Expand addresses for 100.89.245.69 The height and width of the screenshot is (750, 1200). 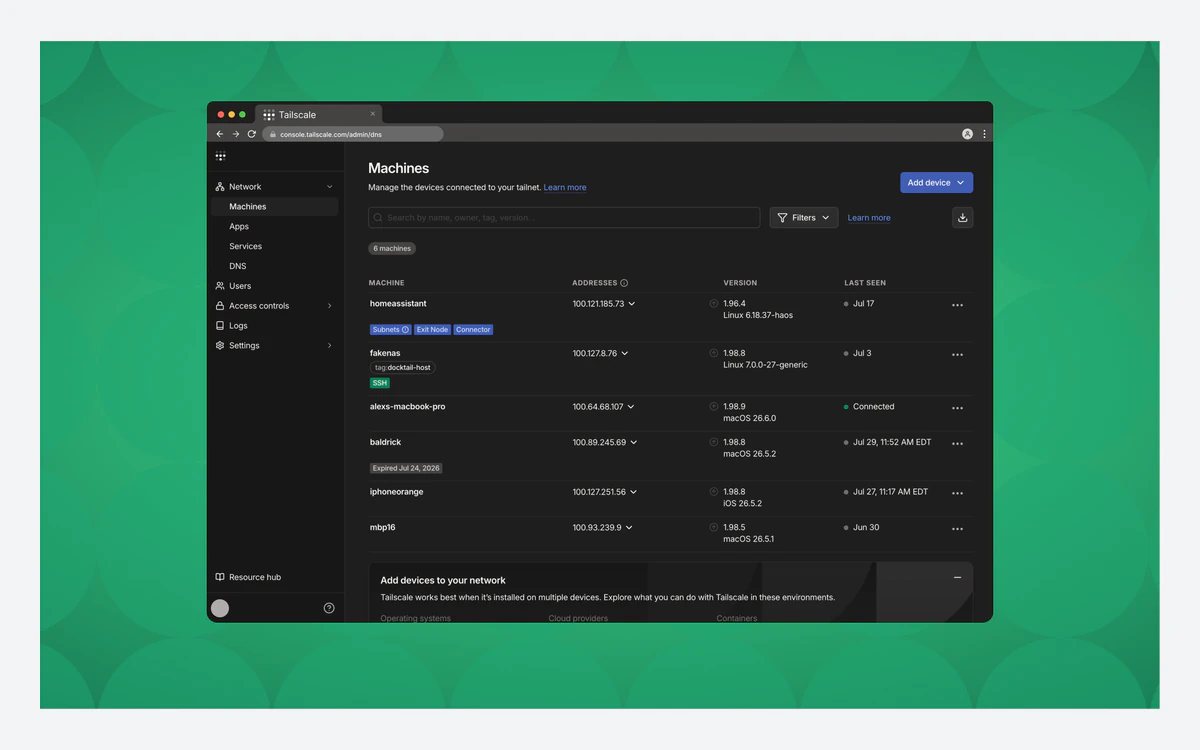[634, 442]
